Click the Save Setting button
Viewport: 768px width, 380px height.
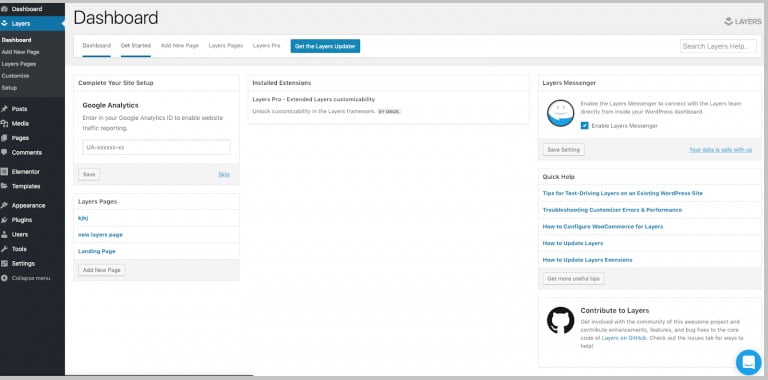click(563, 150)
